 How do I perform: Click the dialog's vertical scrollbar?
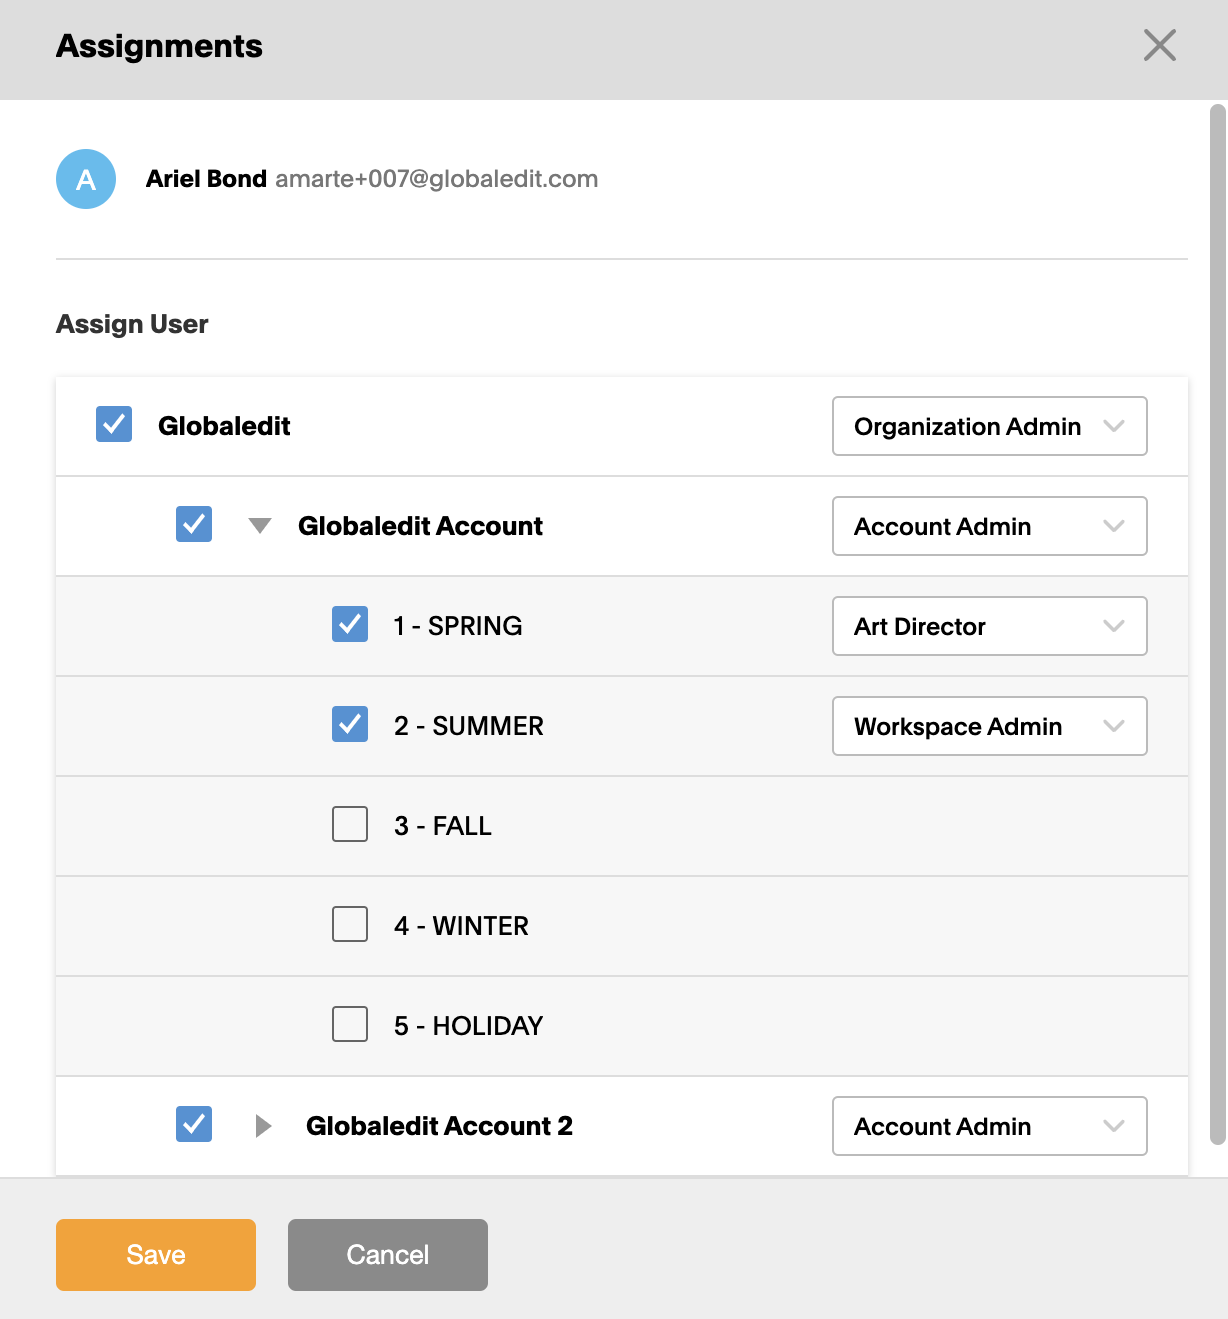[1218, 624]
